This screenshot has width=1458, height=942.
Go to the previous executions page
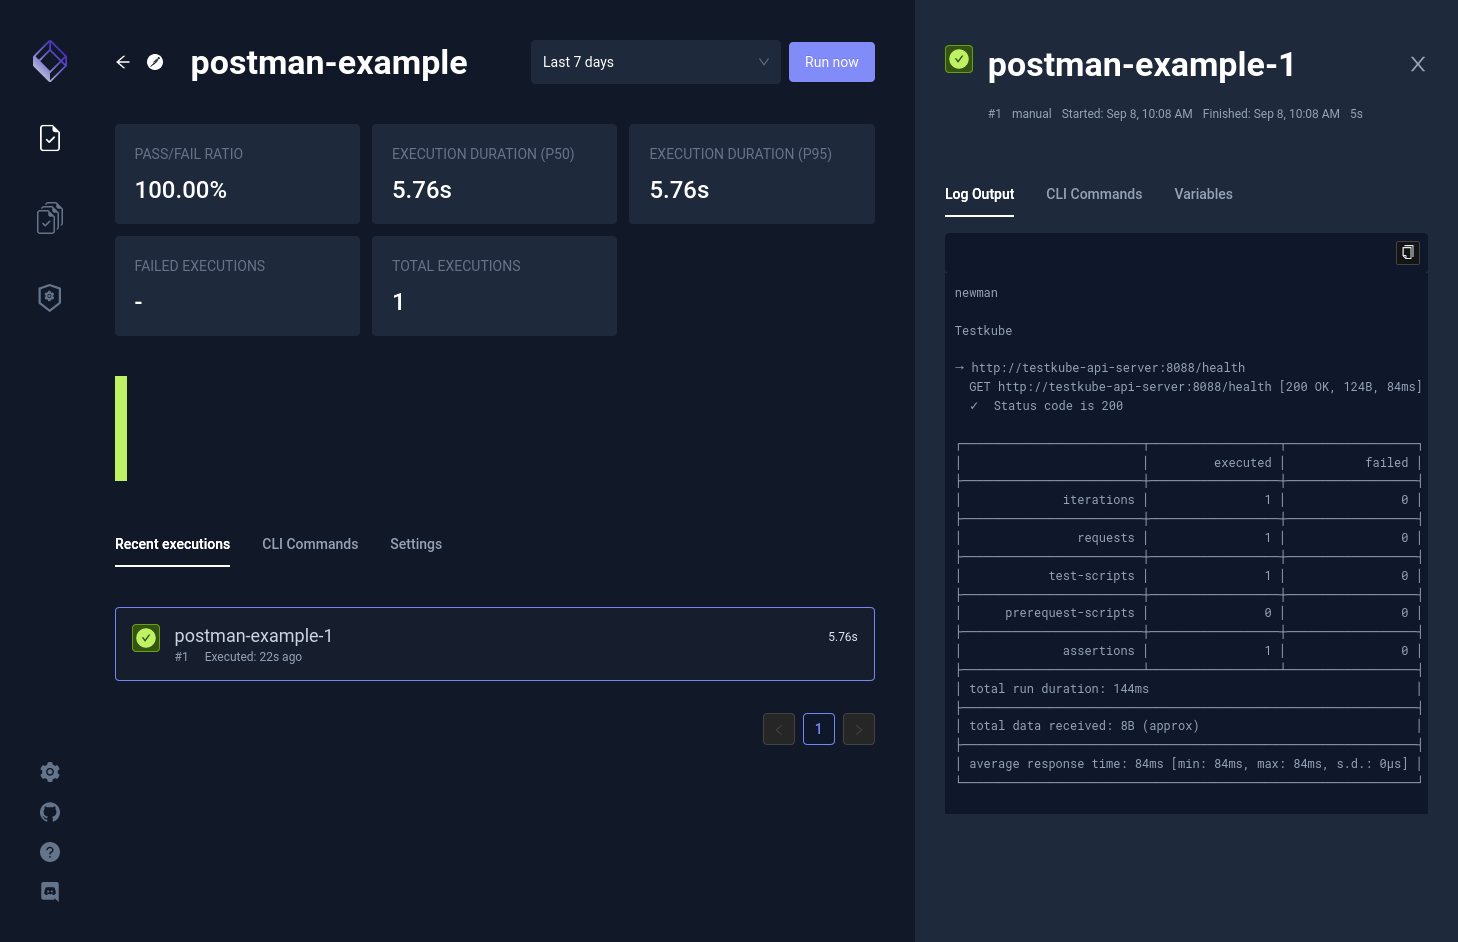pyautogui.click(x=778, y=729)
